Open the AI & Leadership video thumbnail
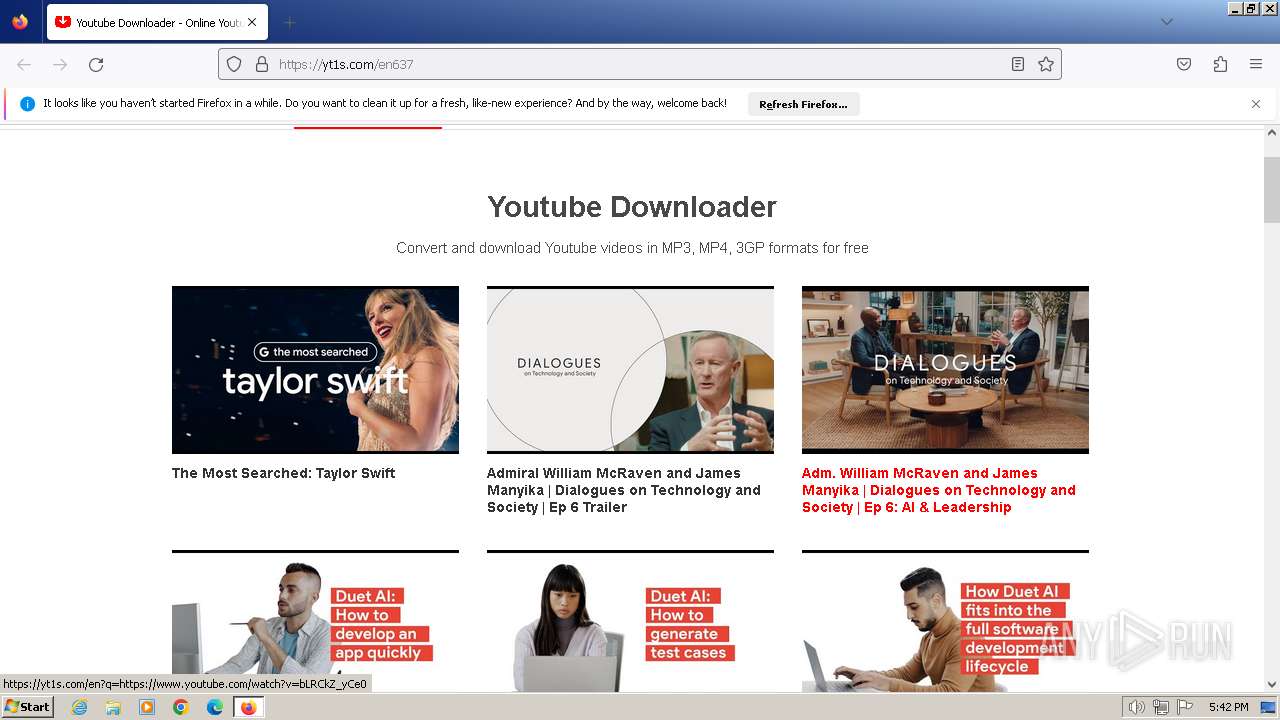The image size is (1280, 720). (945, 369)
